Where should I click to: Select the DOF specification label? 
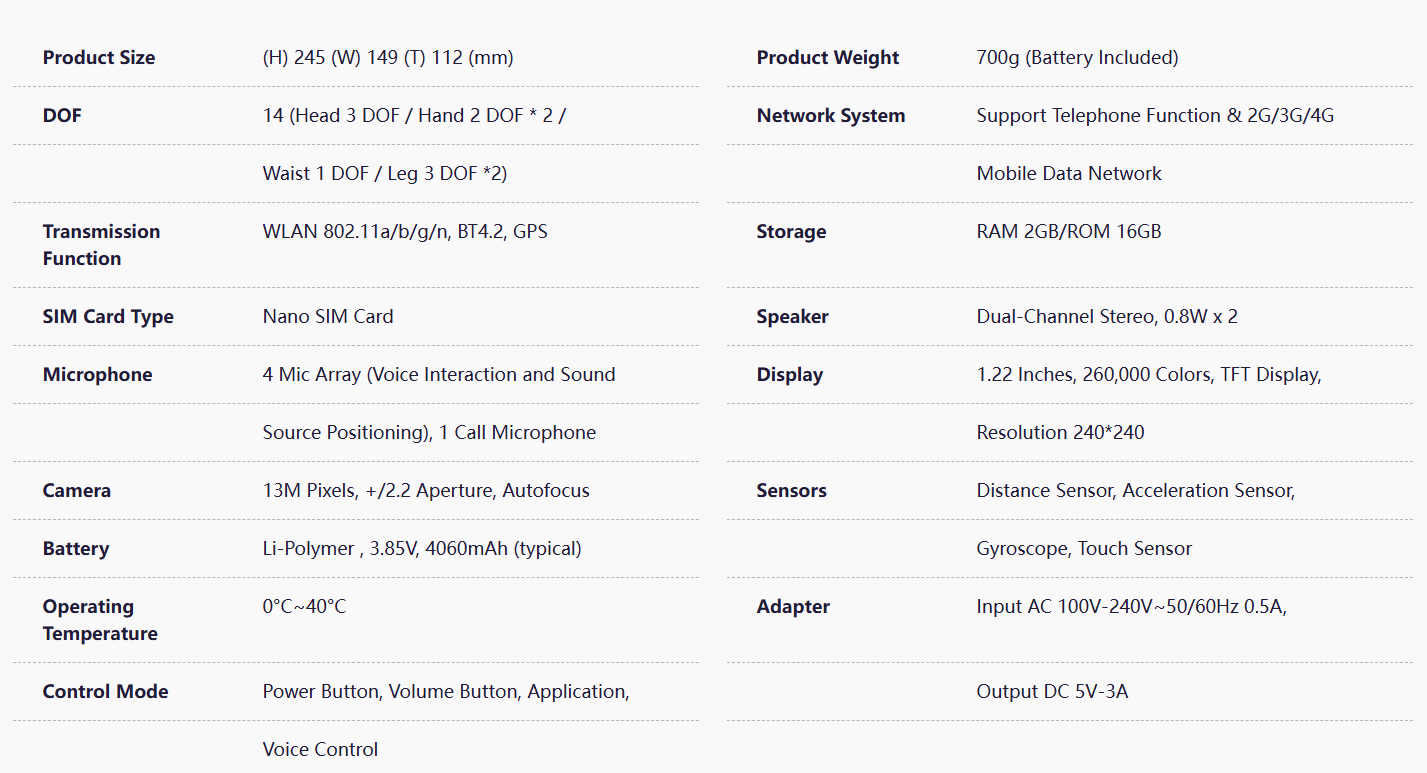(62, 116)
